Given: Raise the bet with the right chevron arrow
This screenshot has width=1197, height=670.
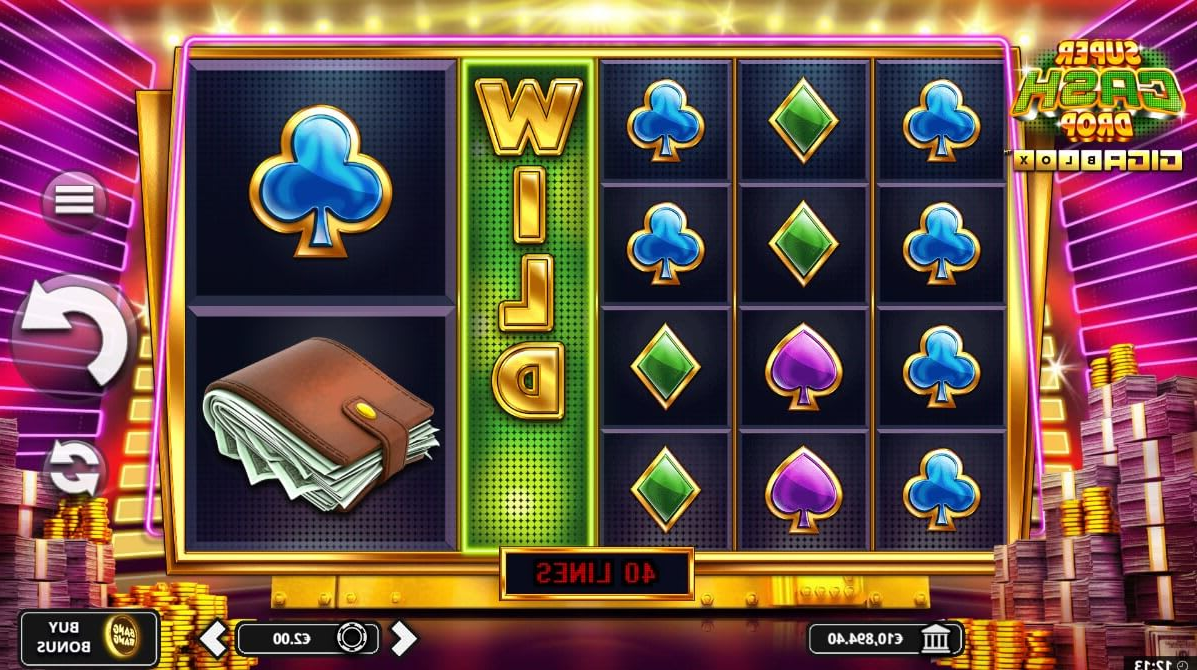Looking at the screenshot, I should point(403,638).
